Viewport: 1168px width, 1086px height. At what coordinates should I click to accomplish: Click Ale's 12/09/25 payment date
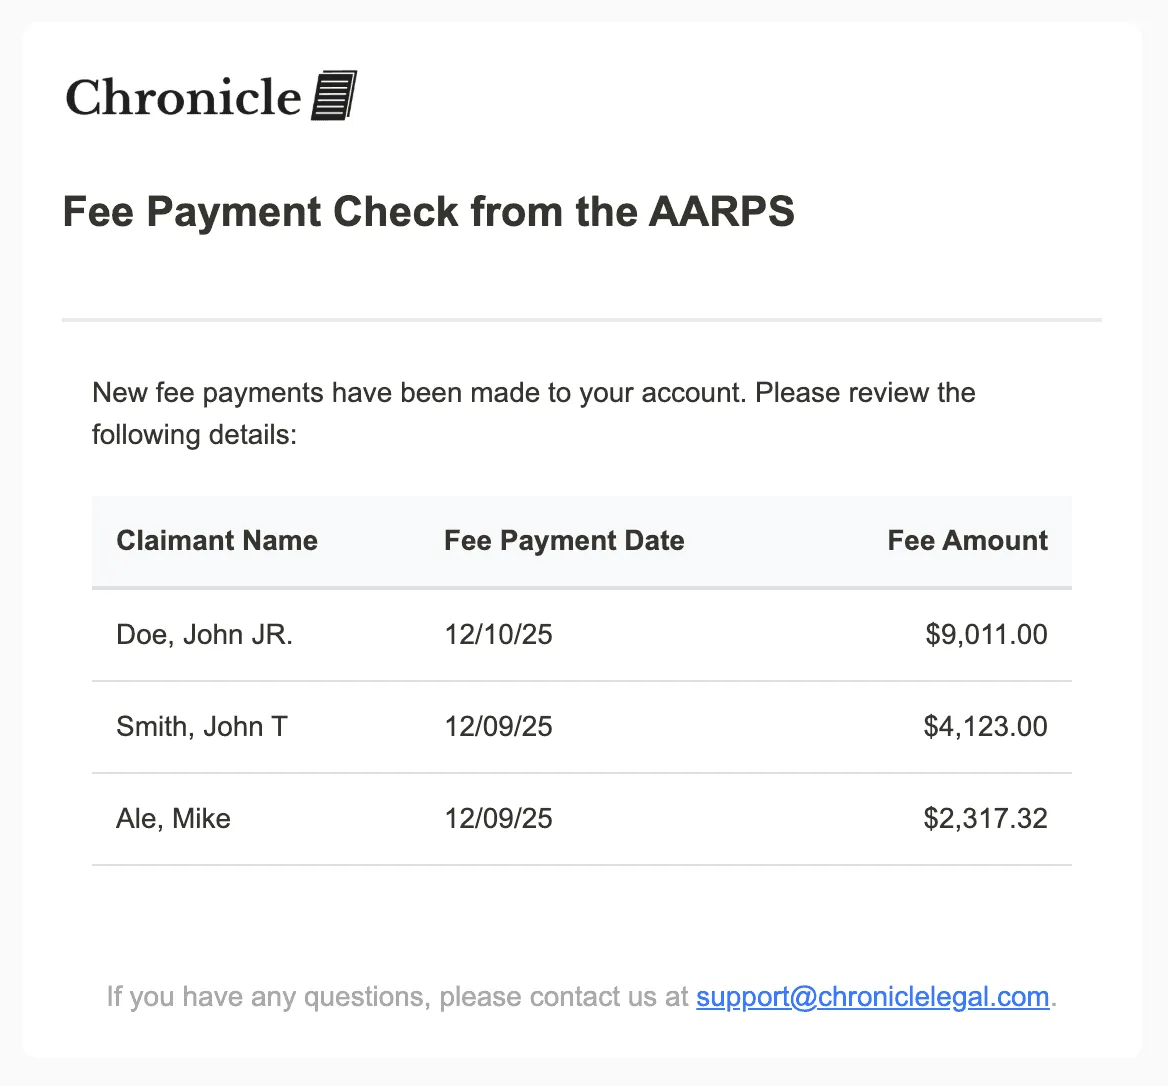(x=498, y=819)
